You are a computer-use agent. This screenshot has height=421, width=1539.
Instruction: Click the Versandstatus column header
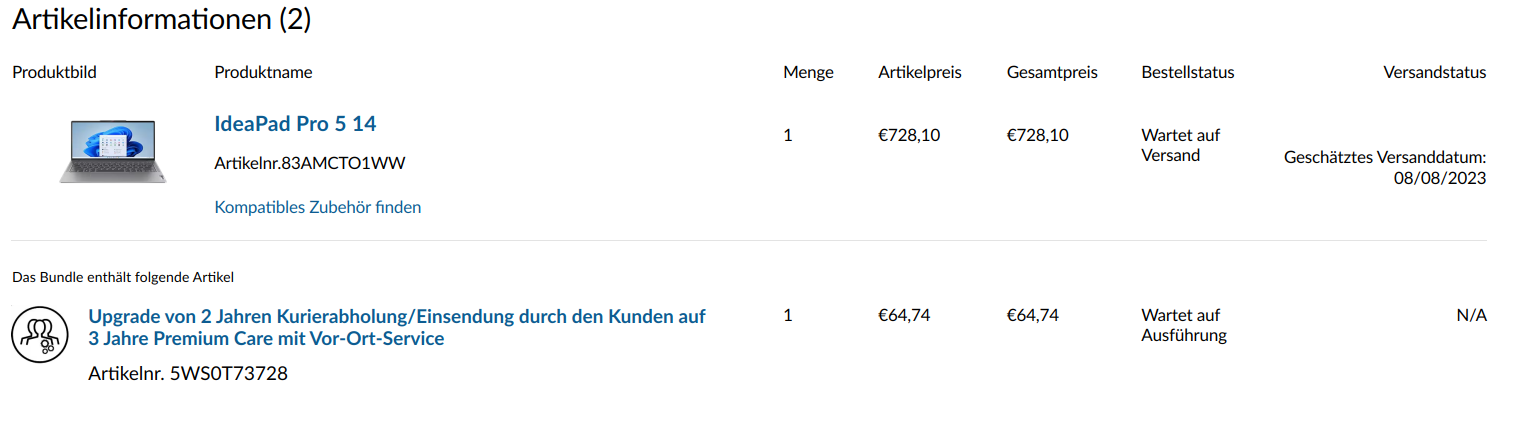(x=1434, y=72)
